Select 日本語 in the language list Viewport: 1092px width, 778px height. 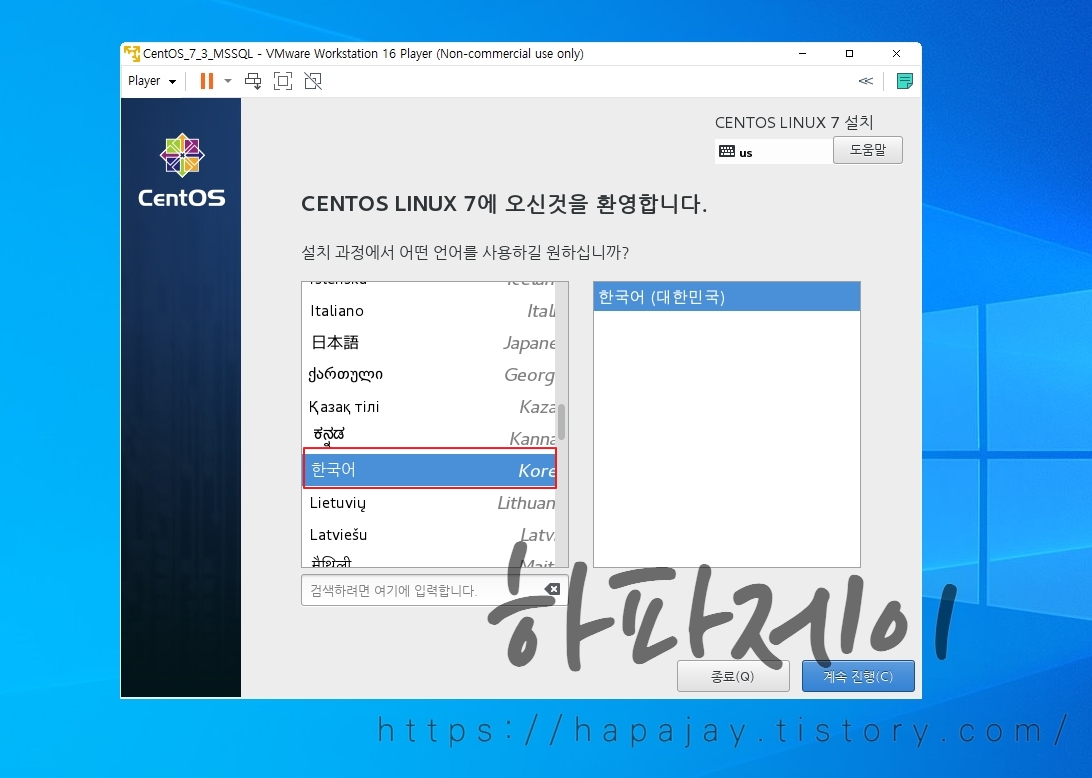[430, 343]
